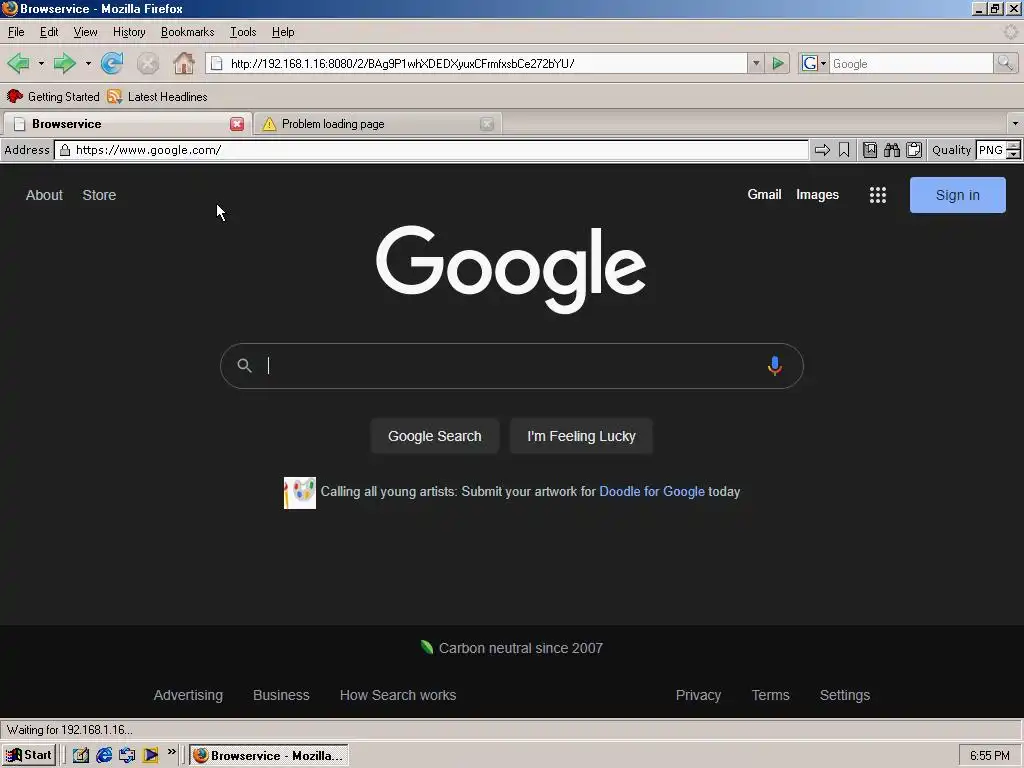Viewport: 1024px width, 768px height.
Task: Close the Browservice tab
Action: (237, 124)
